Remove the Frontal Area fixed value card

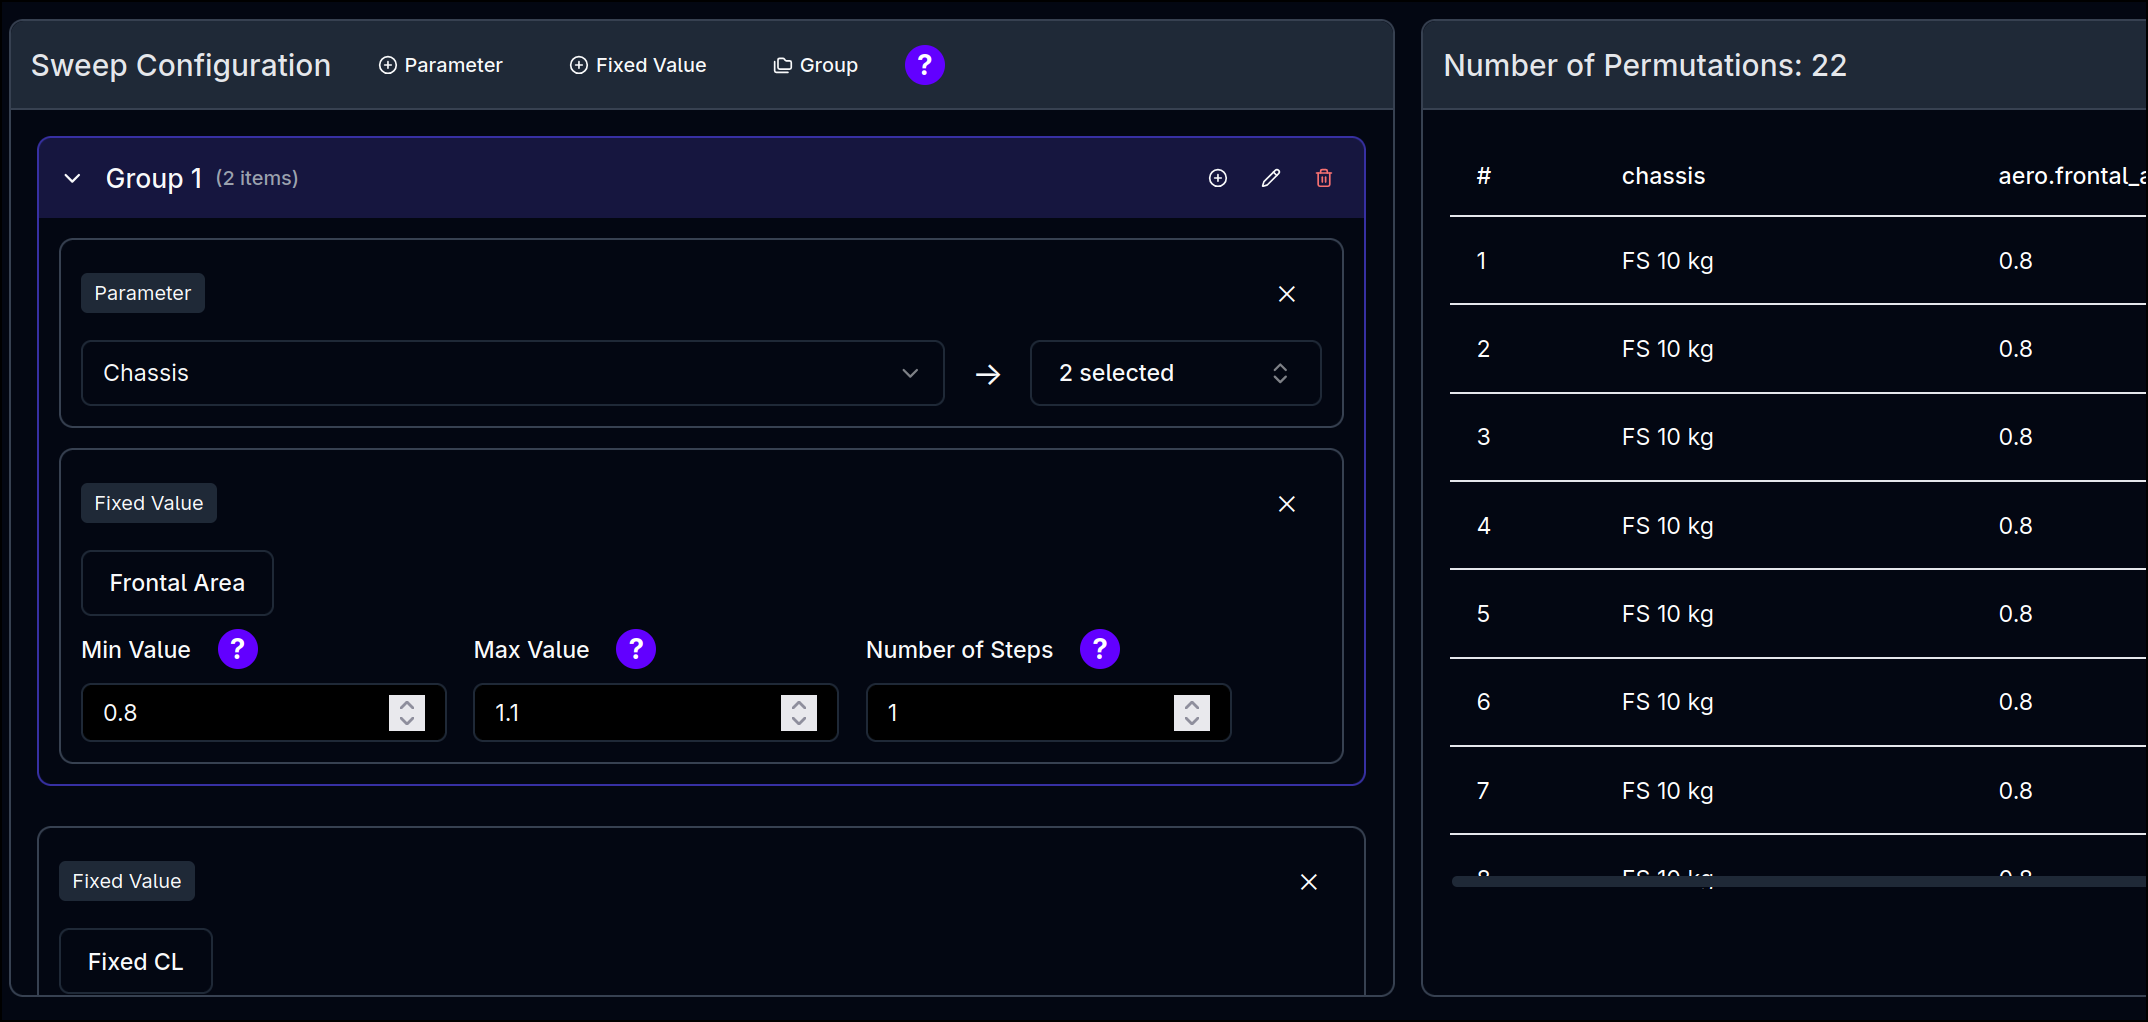click(1286, 504)
